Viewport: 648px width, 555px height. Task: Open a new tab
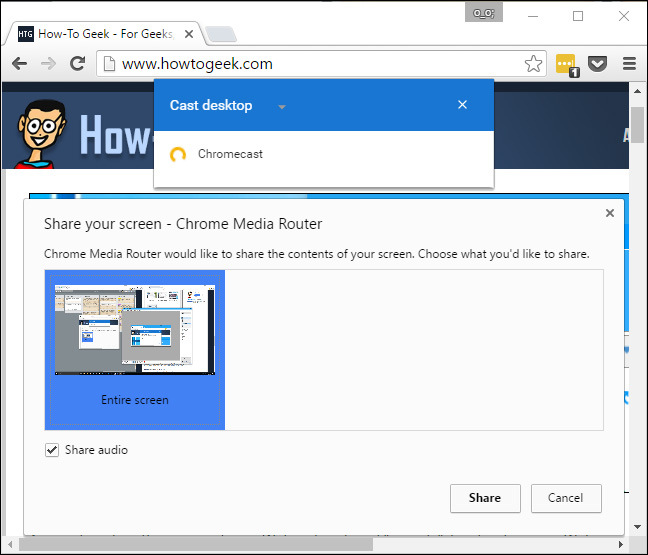(x=221, y=35)
